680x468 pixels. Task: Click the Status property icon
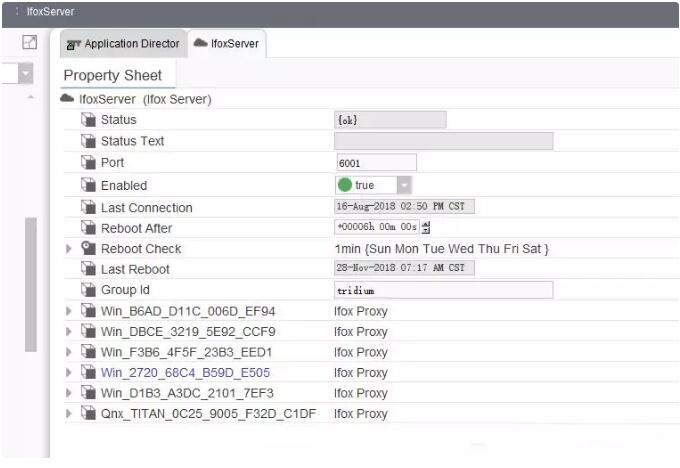tap(87, 120)
